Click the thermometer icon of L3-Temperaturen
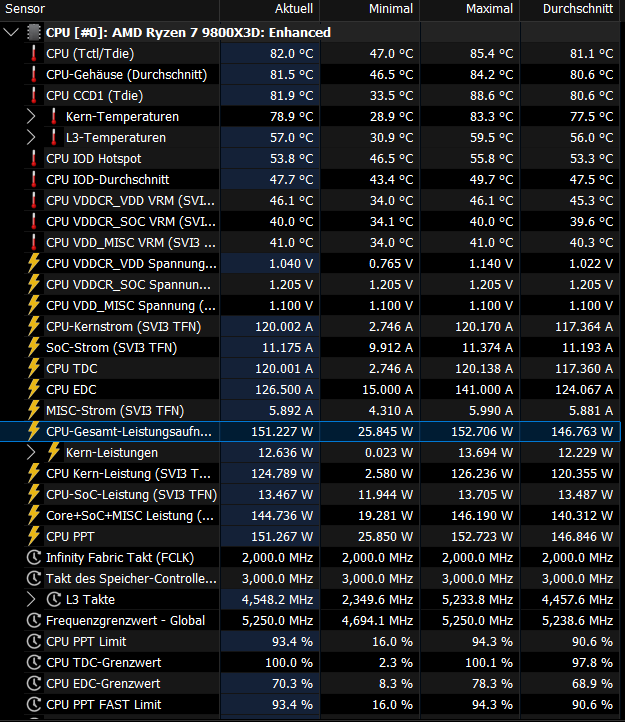This screenshot has height=722, width=625. point(53,137)
